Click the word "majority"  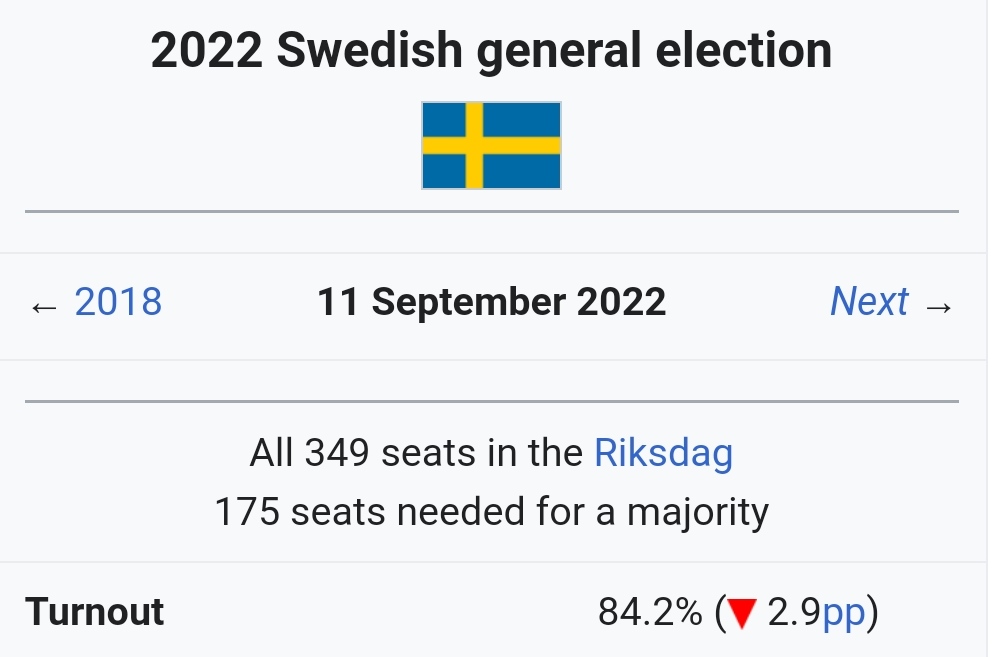(x=698, y=513)
